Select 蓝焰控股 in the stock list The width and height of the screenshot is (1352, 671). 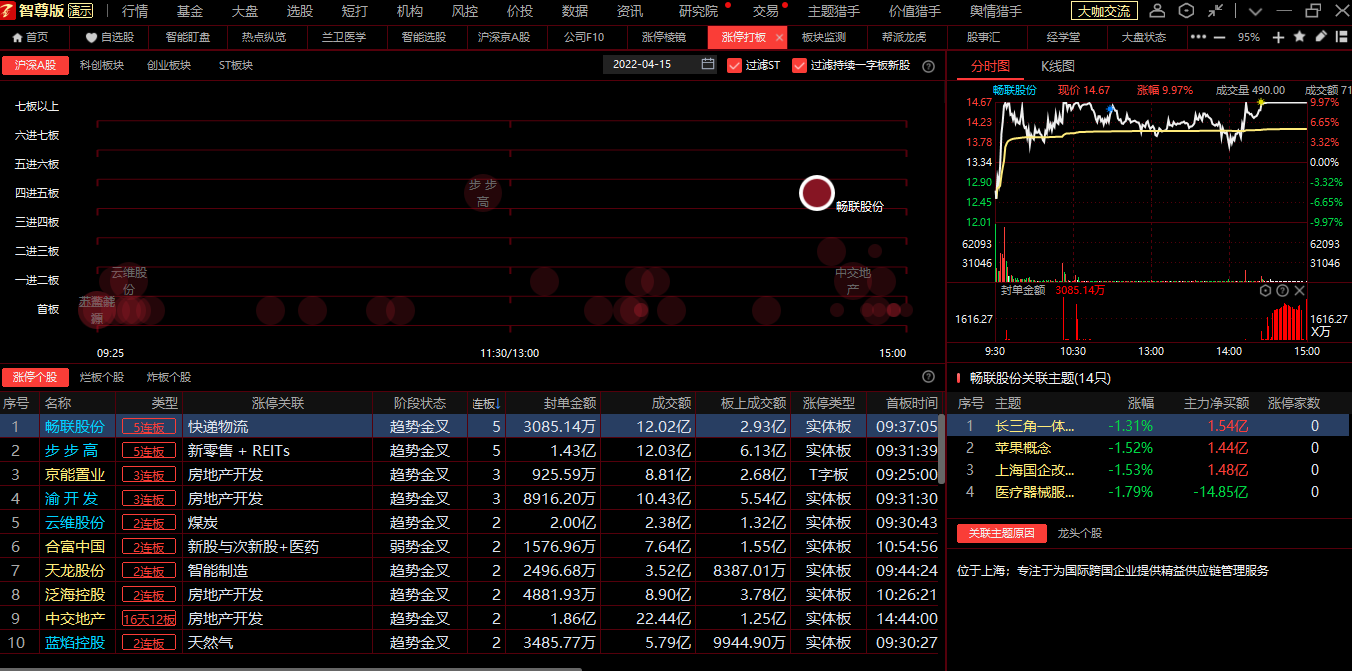(x=75, y=642)
